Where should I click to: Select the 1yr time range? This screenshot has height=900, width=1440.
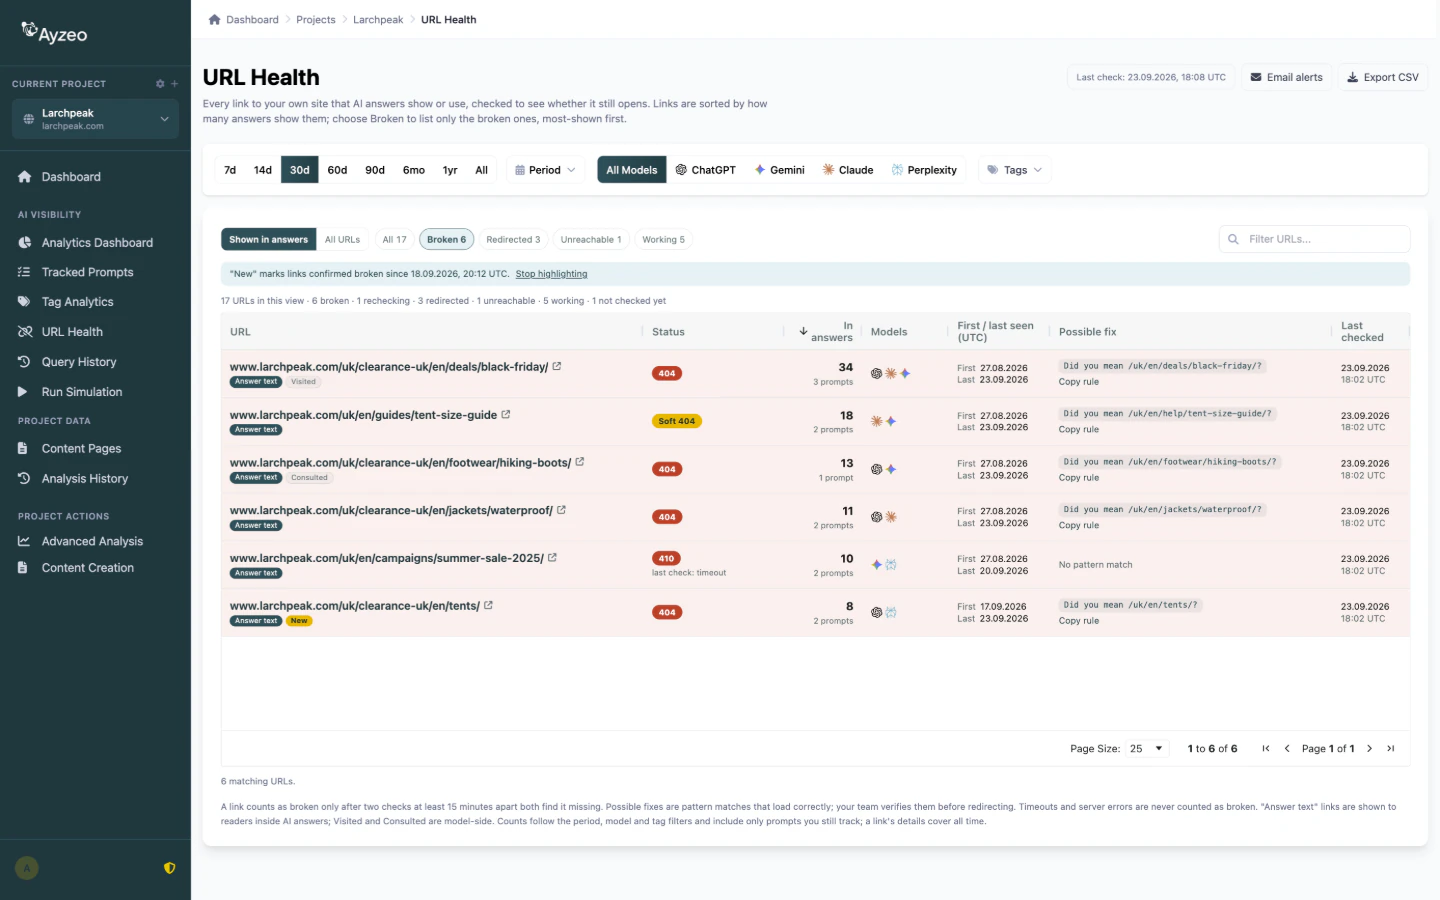point(450,170)
